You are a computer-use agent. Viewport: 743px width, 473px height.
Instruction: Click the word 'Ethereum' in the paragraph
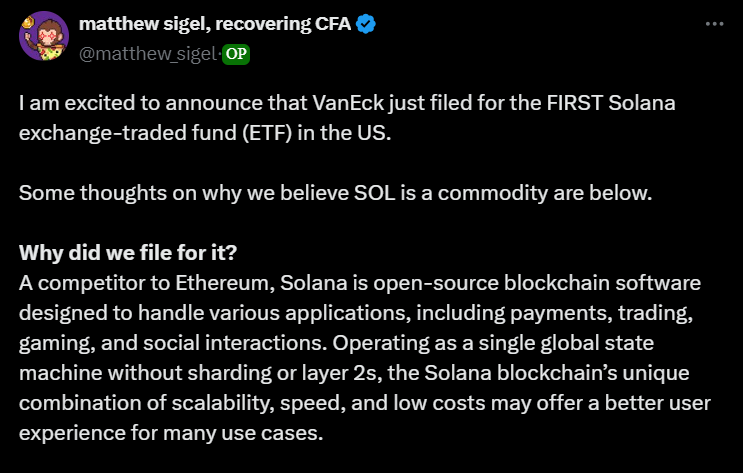tap(222, 283)
